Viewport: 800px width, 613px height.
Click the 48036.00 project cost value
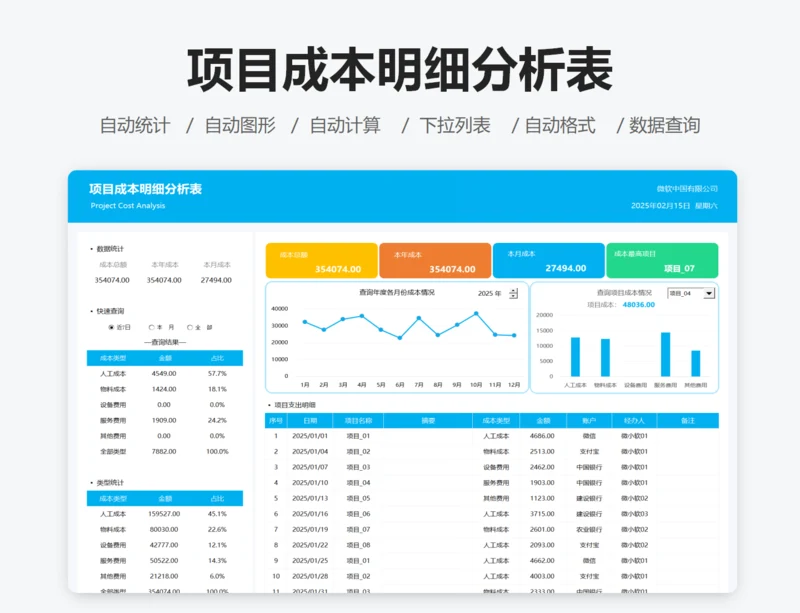[639, 304]
